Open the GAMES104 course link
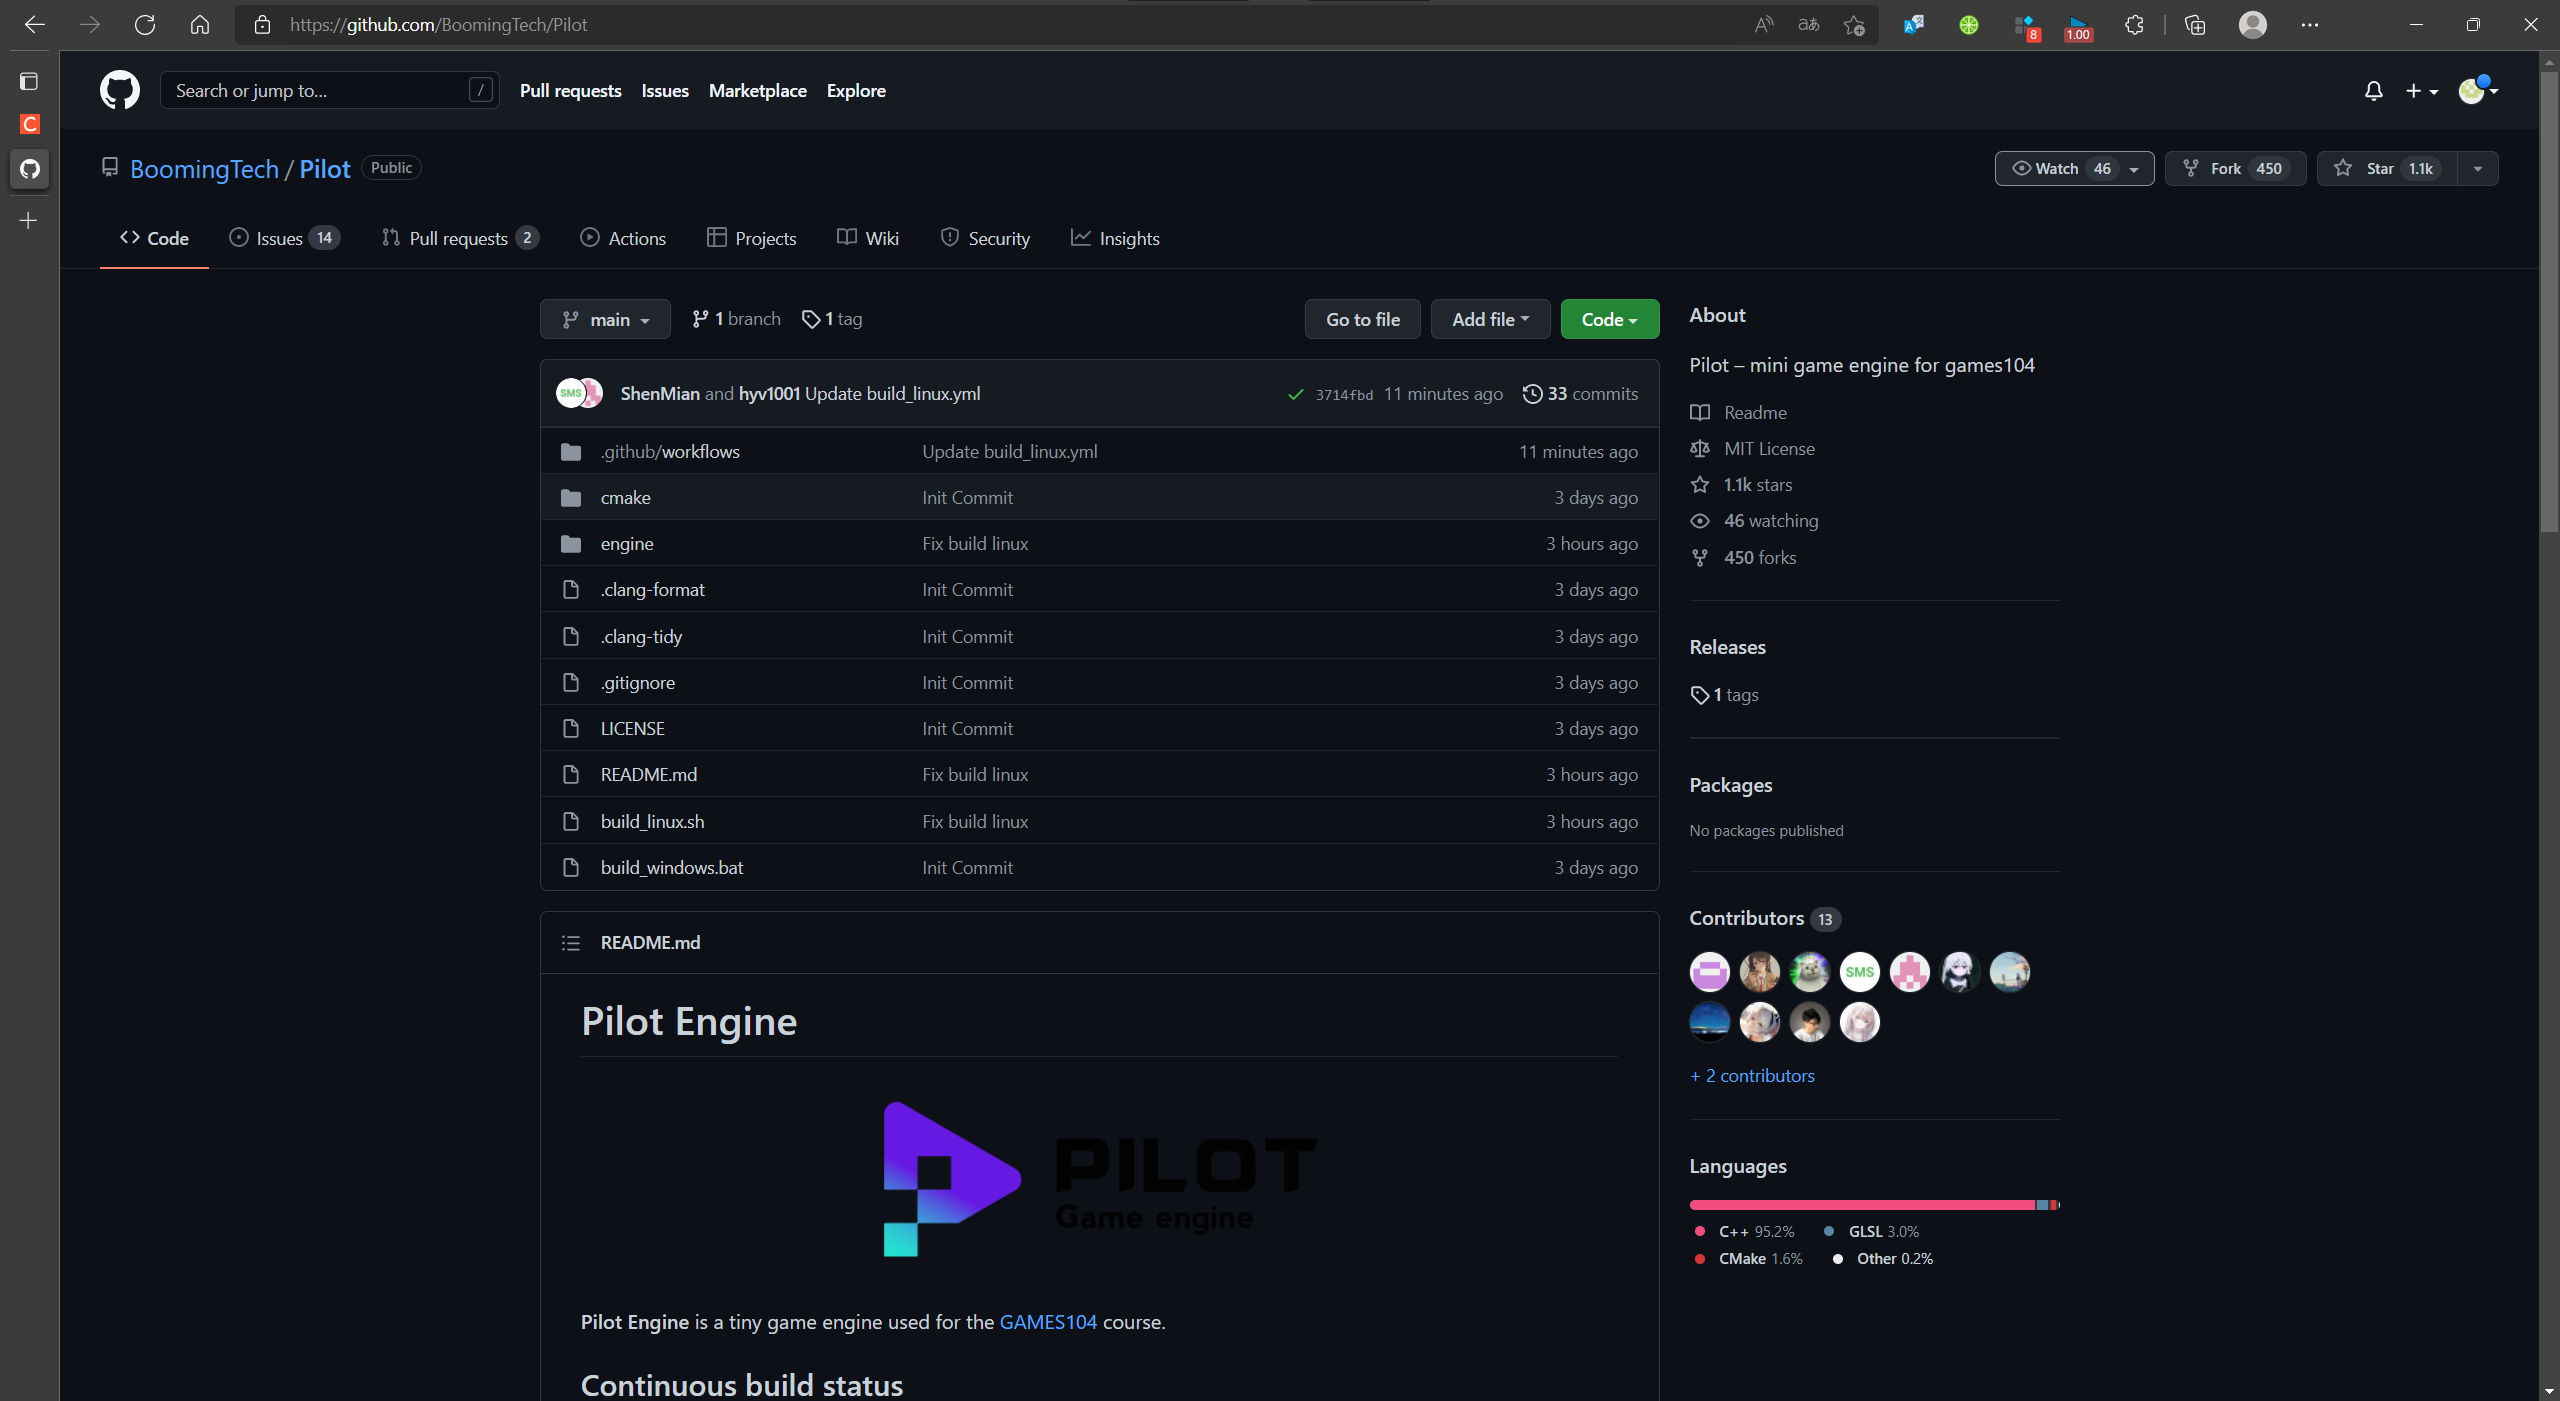 click(x=1048, y=1322)
